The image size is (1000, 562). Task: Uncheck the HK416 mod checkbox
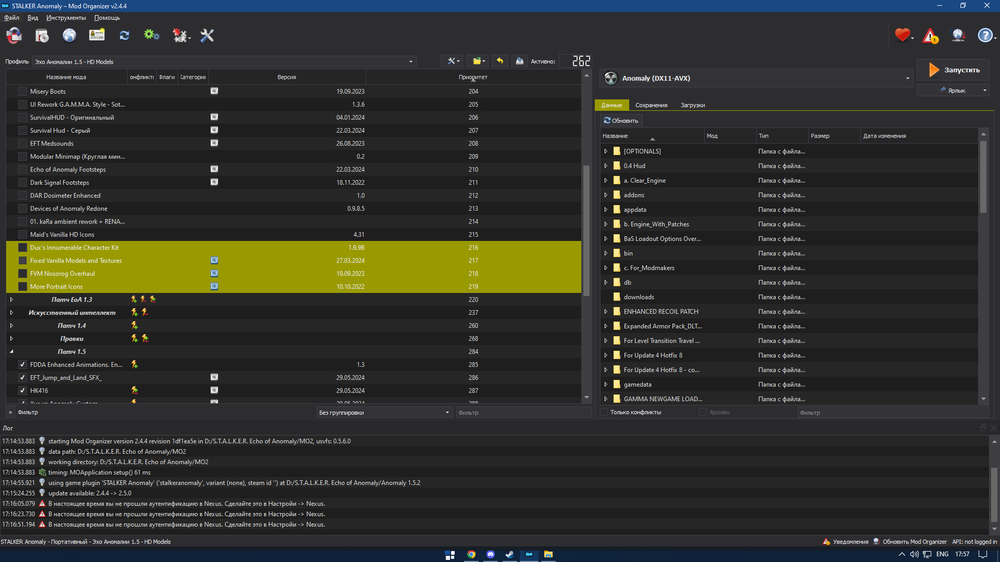click(22, 390)
